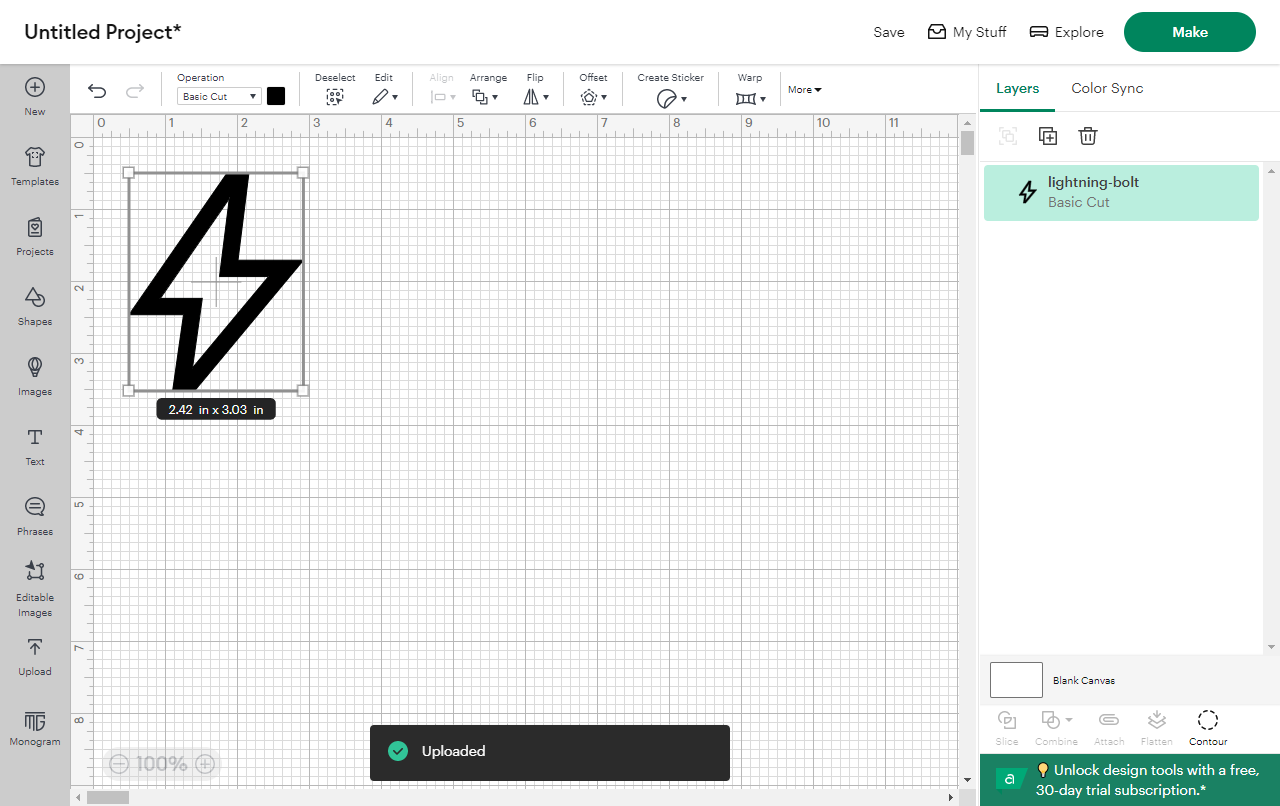Open the Flip dropdown options

(x=536, y=96)
